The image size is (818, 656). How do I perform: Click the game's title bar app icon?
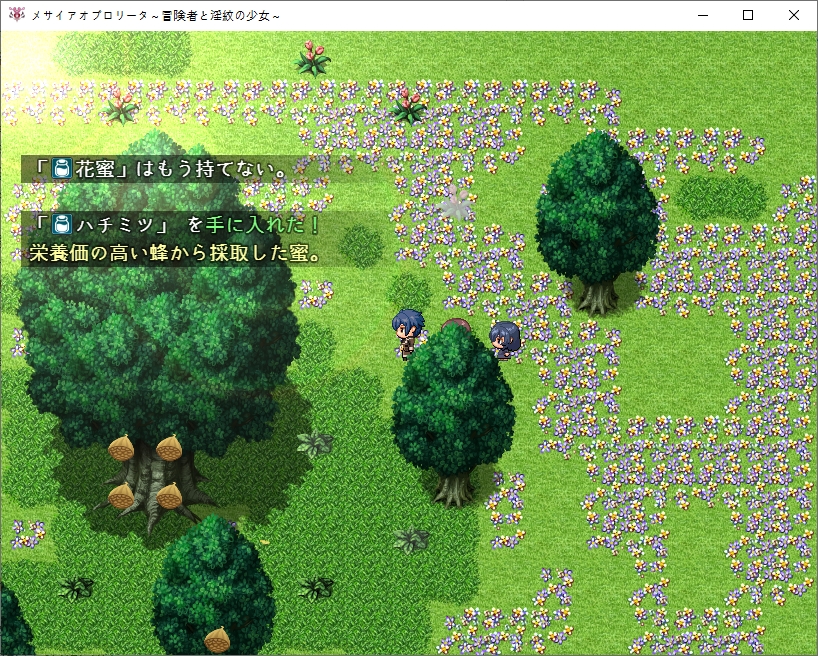tap(16, 15)
